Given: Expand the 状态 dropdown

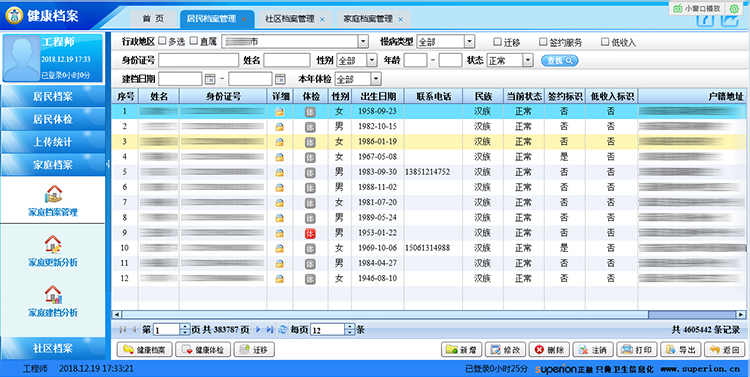Looking at the screenshot, I should (528, 60).
